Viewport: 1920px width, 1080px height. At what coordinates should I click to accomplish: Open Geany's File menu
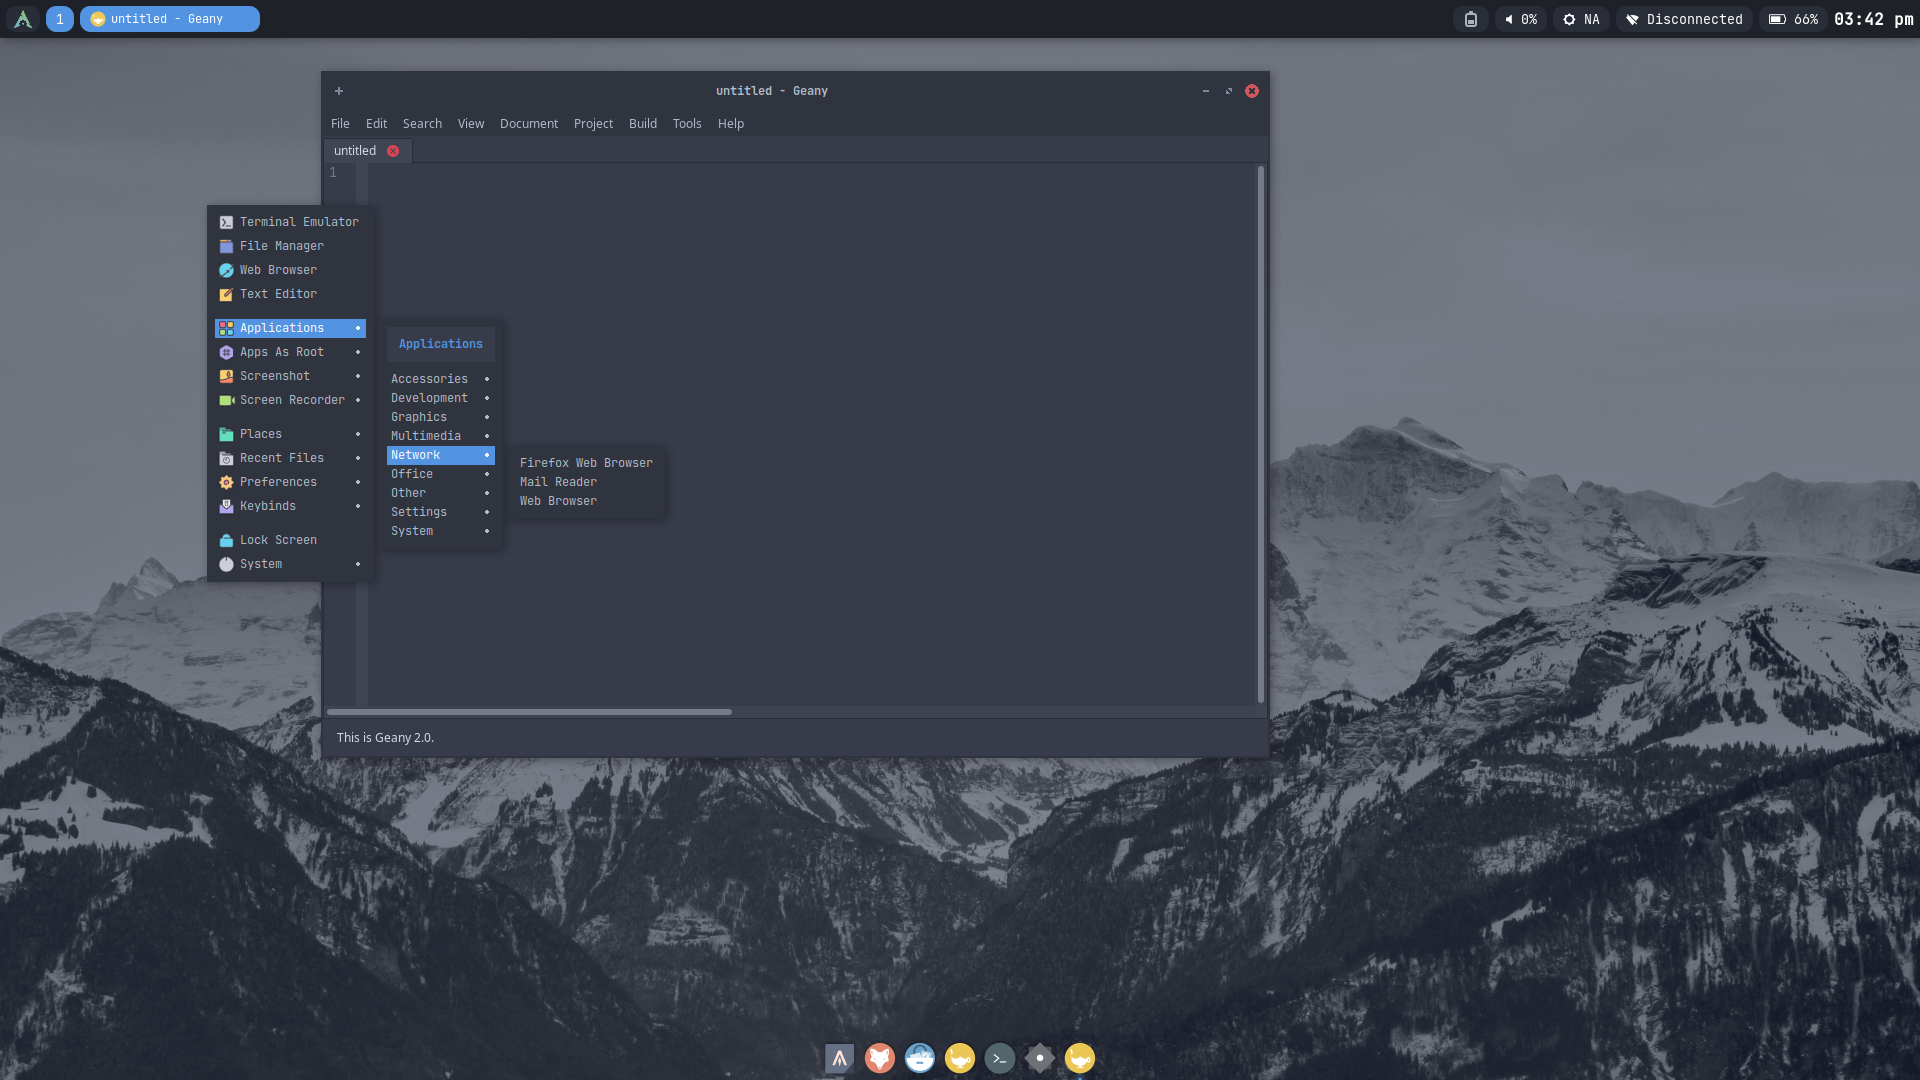tap(340, 124)
